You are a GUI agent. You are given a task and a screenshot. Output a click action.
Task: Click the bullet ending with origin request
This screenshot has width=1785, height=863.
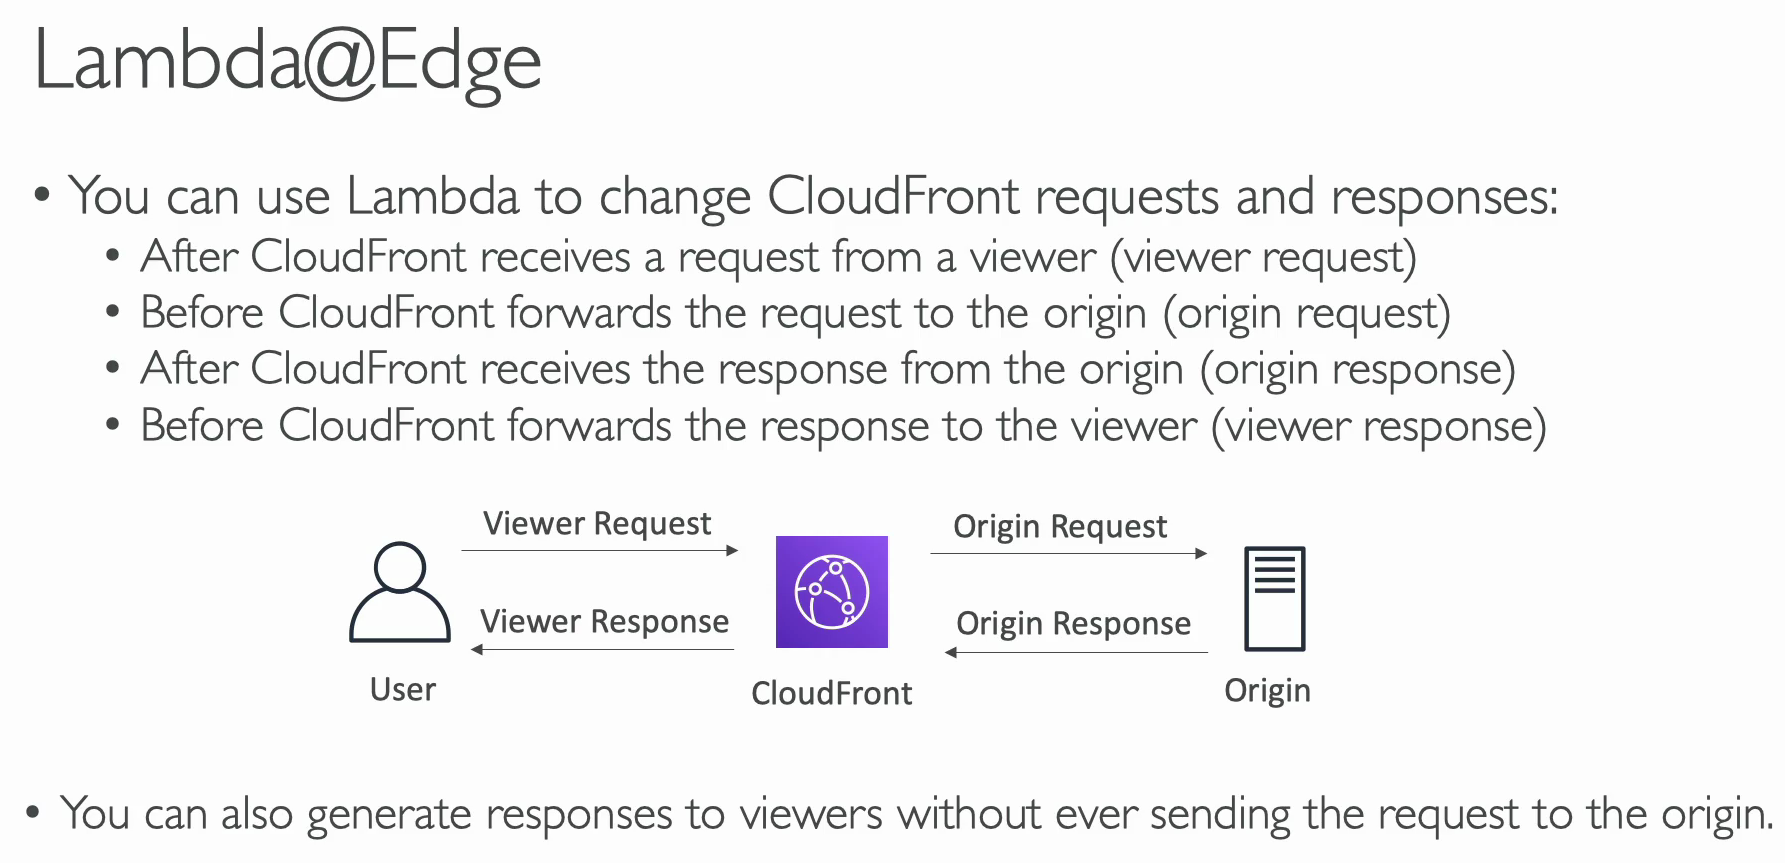coord(795,313)
